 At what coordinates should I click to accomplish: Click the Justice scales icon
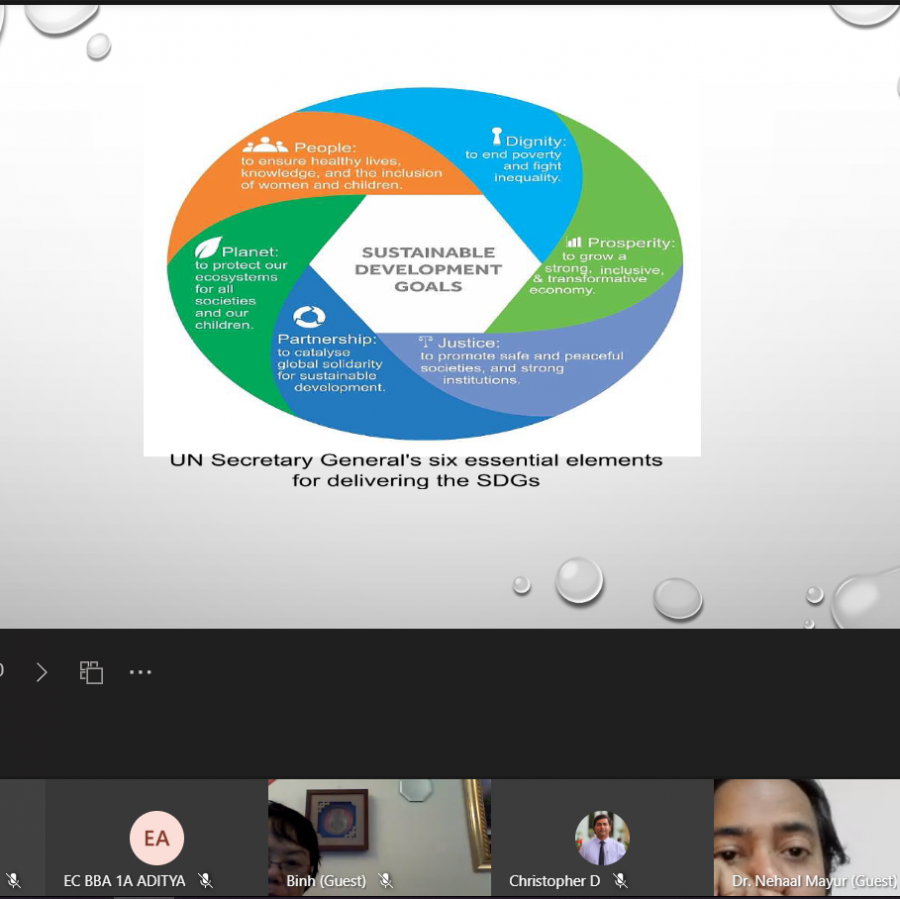coord(426,342)
